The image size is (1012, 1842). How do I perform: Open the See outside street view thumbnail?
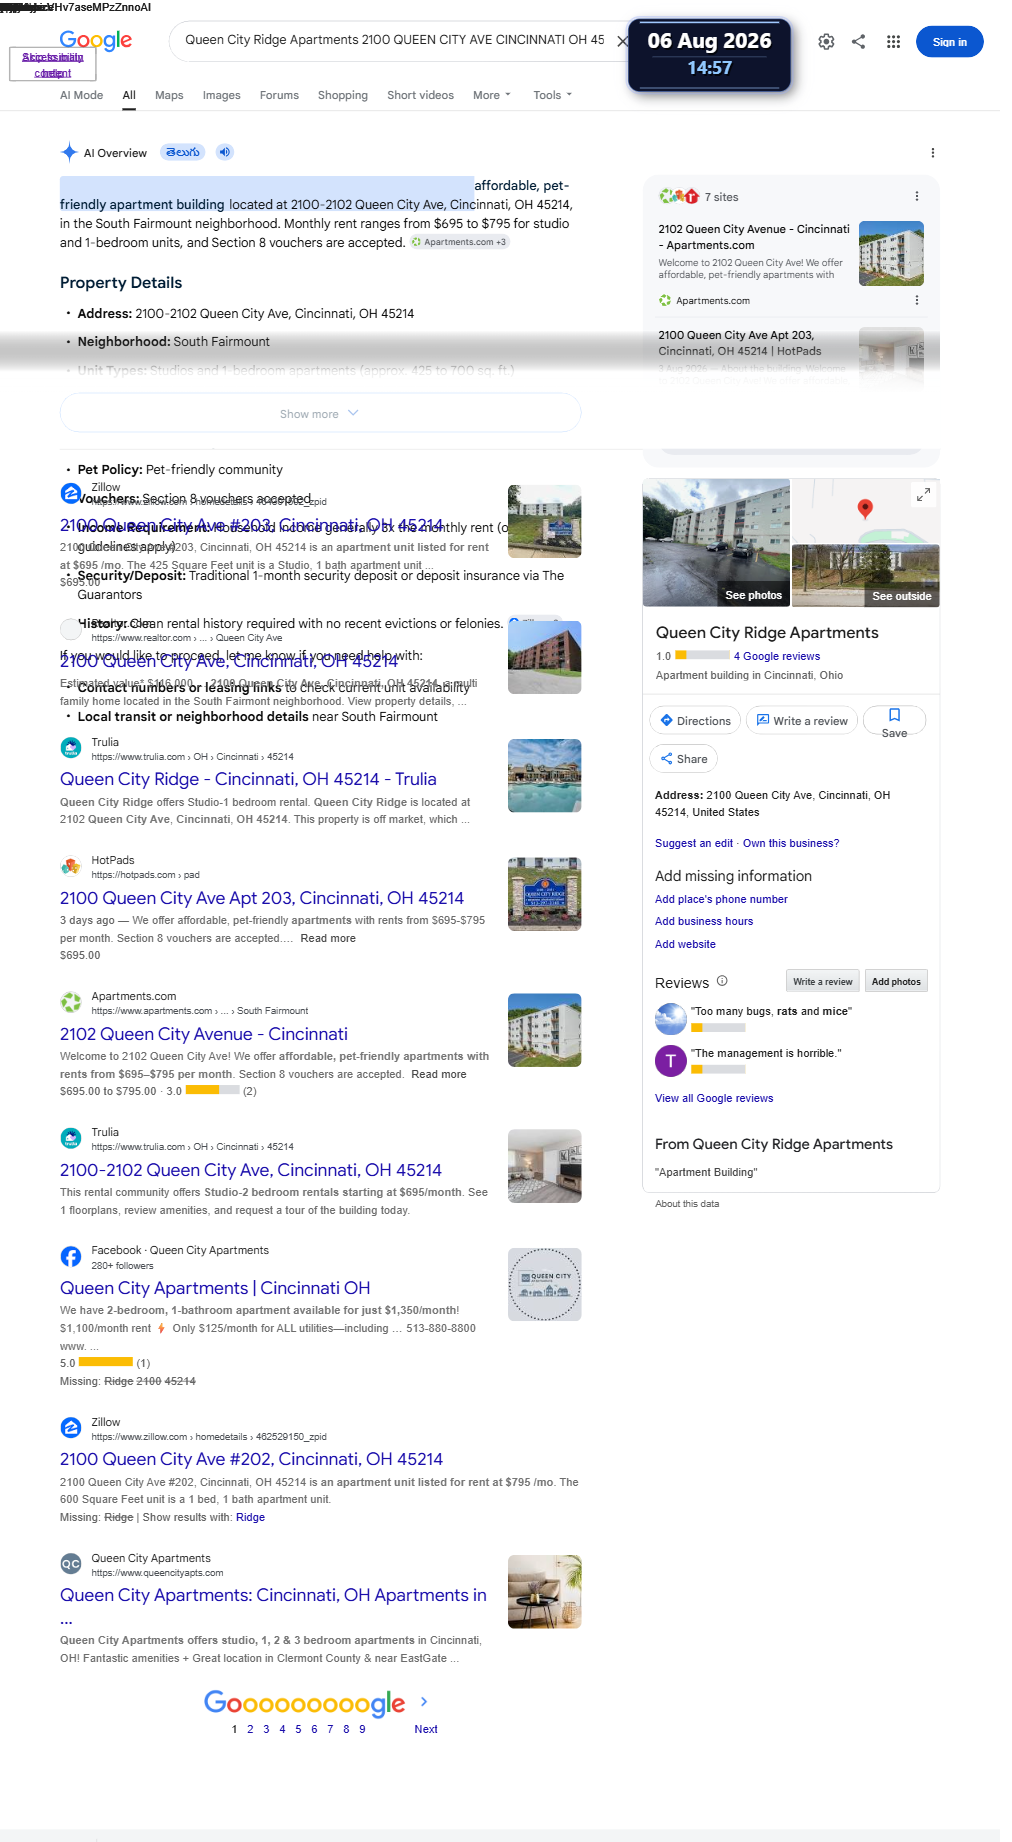pyautogui.click(x=866, y=576)
